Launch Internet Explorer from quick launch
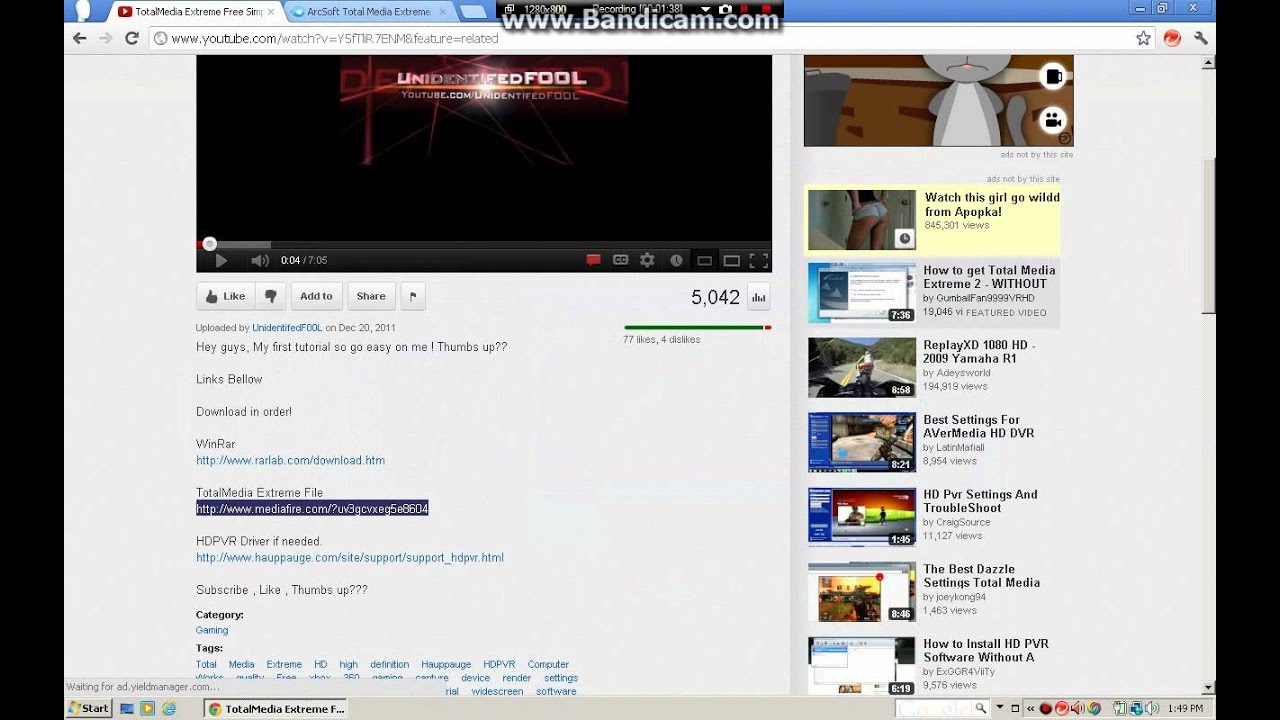Image resolution: width=1280 pixels, height=720 pixels. tap(168, 708)
